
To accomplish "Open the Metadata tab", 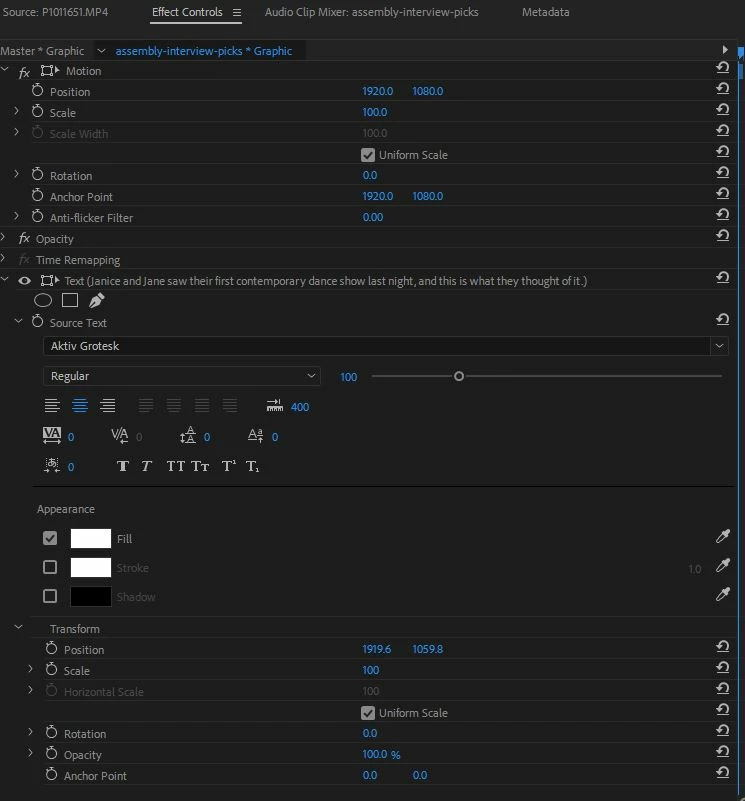I will tap(545, 12).
